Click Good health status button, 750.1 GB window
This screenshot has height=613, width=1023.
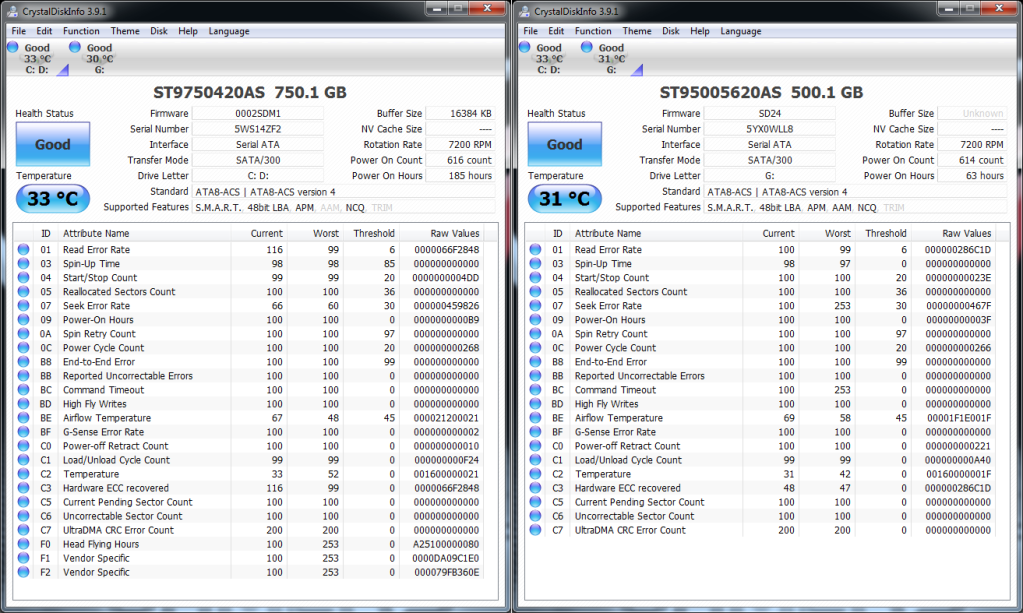[x=53, y=144]
